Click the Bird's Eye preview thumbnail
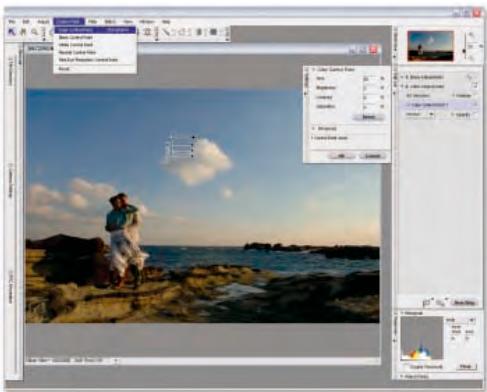Screen dimensions: 487x392 coord(430,46)
